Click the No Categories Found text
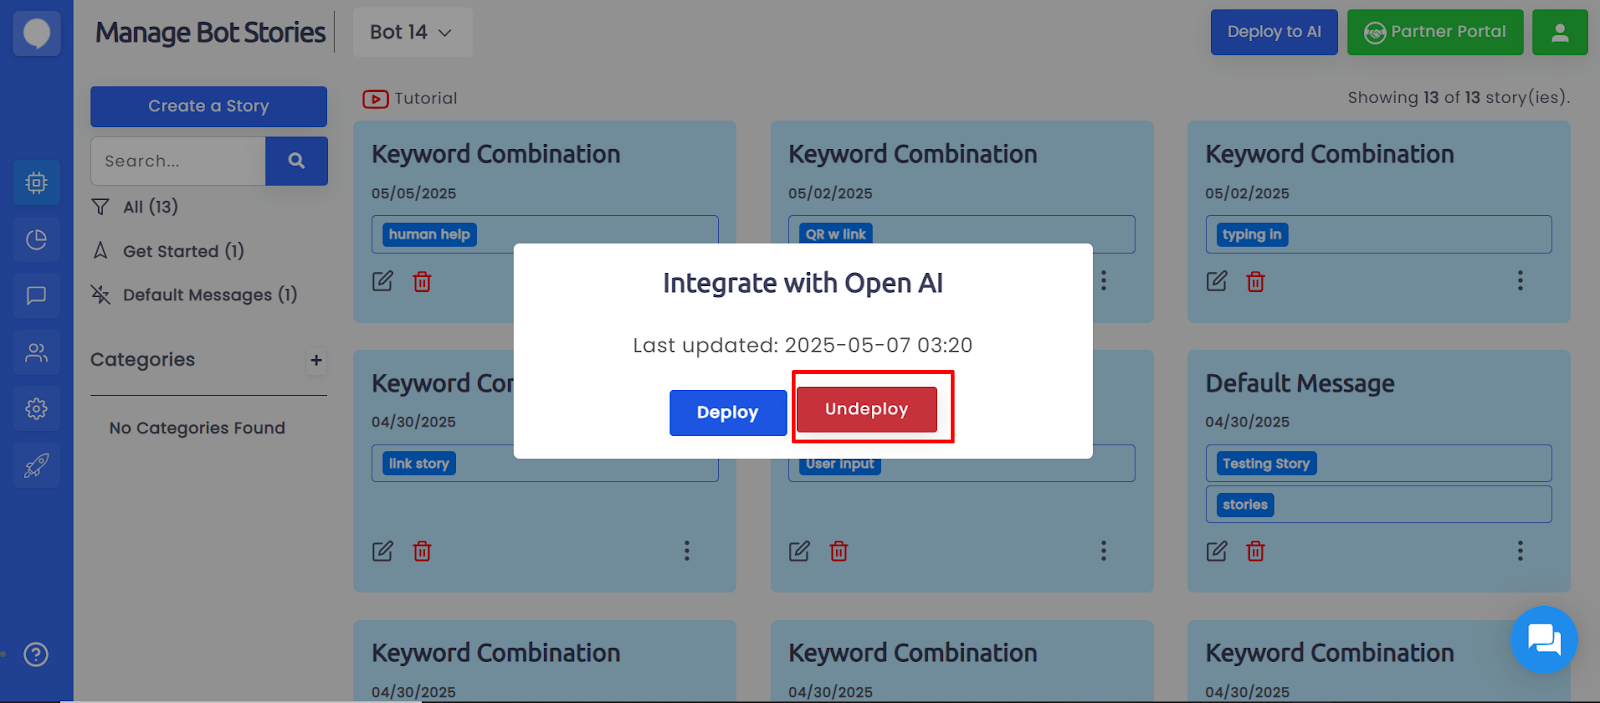 pos(197,428)
